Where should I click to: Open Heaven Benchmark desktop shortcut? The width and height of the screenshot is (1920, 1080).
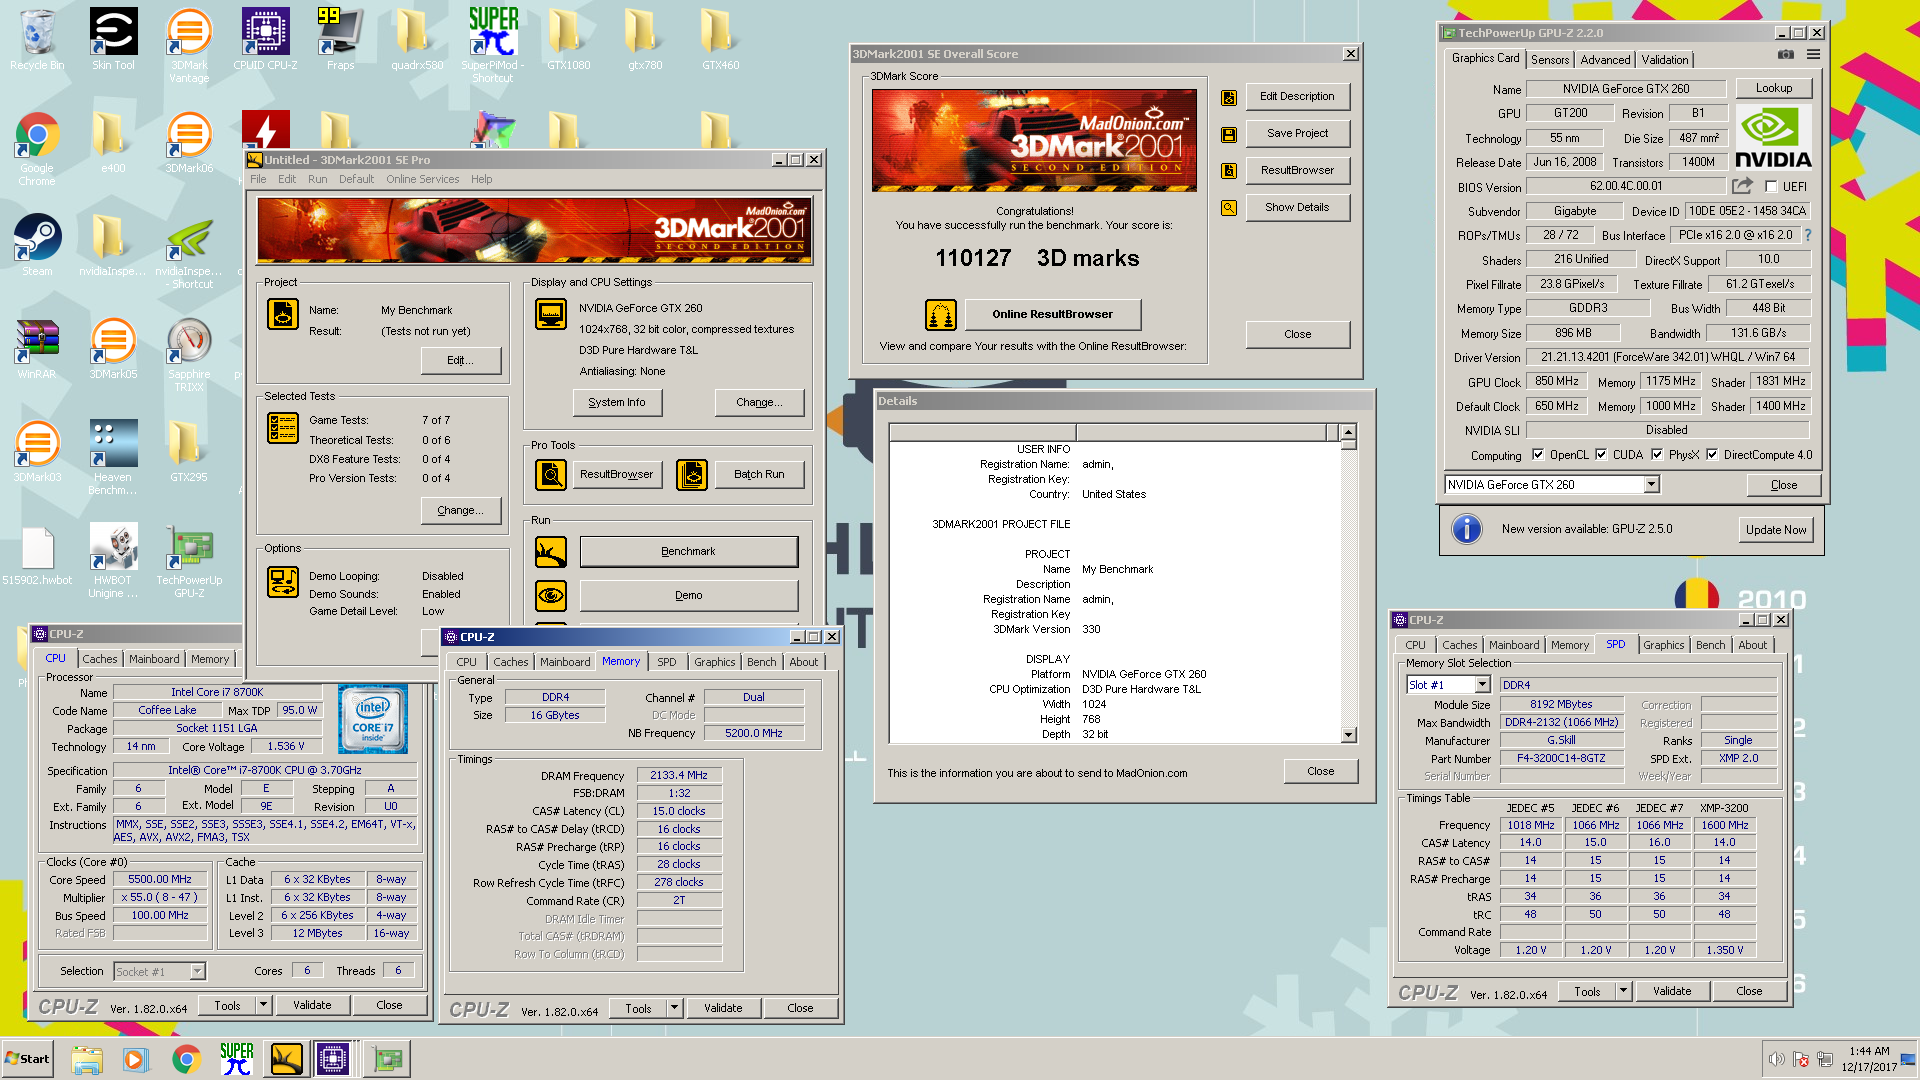coord(113,458)
